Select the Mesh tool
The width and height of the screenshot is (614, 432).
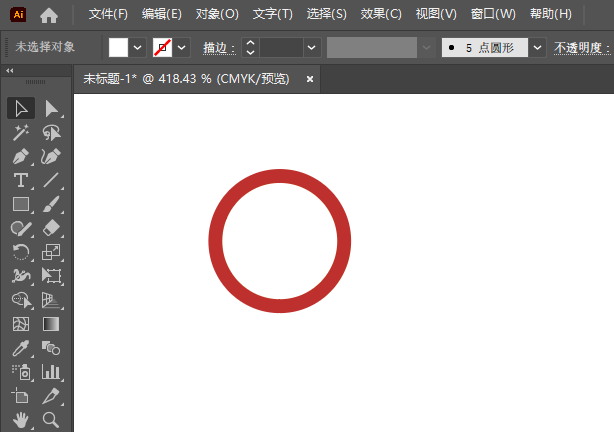coord(21,324)
